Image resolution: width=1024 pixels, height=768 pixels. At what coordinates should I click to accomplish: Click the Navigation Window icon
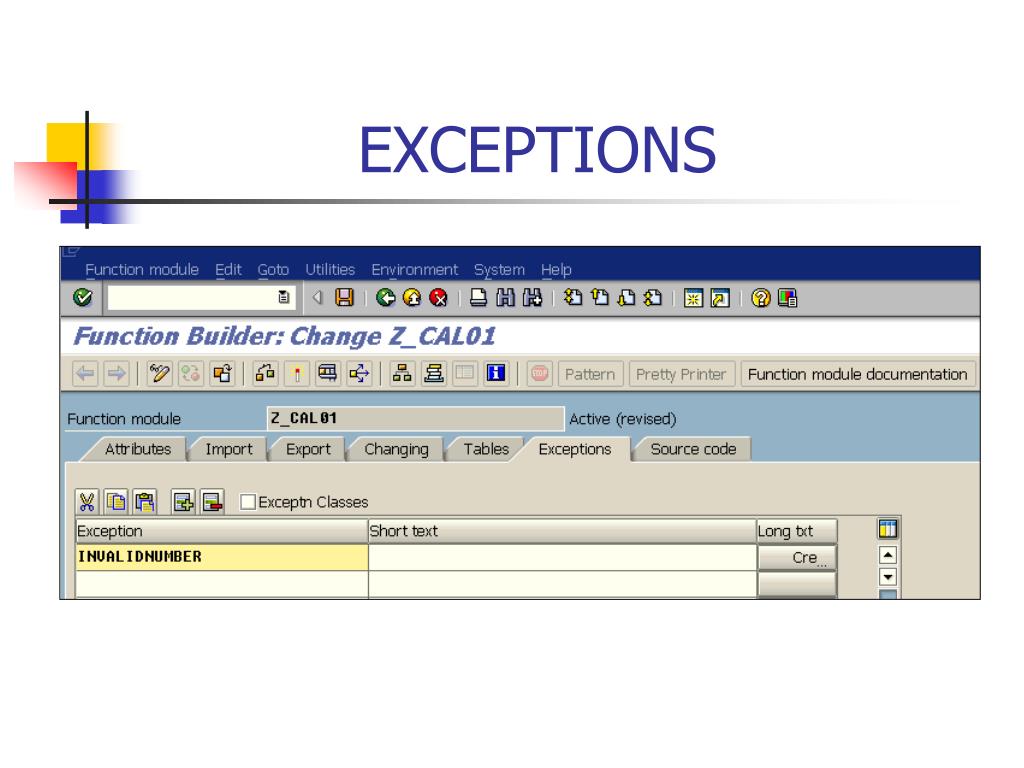click(434, 374)
